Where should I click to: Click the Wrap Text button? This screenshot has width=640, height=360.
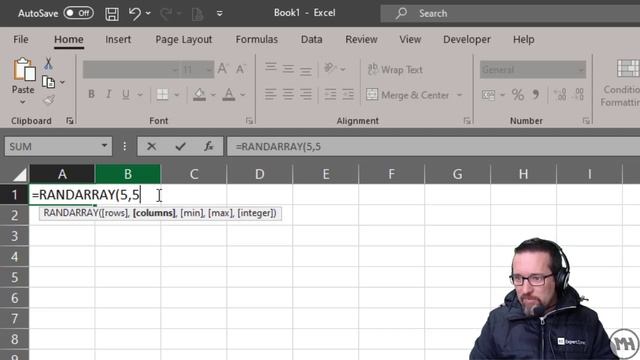click(395, 70)
